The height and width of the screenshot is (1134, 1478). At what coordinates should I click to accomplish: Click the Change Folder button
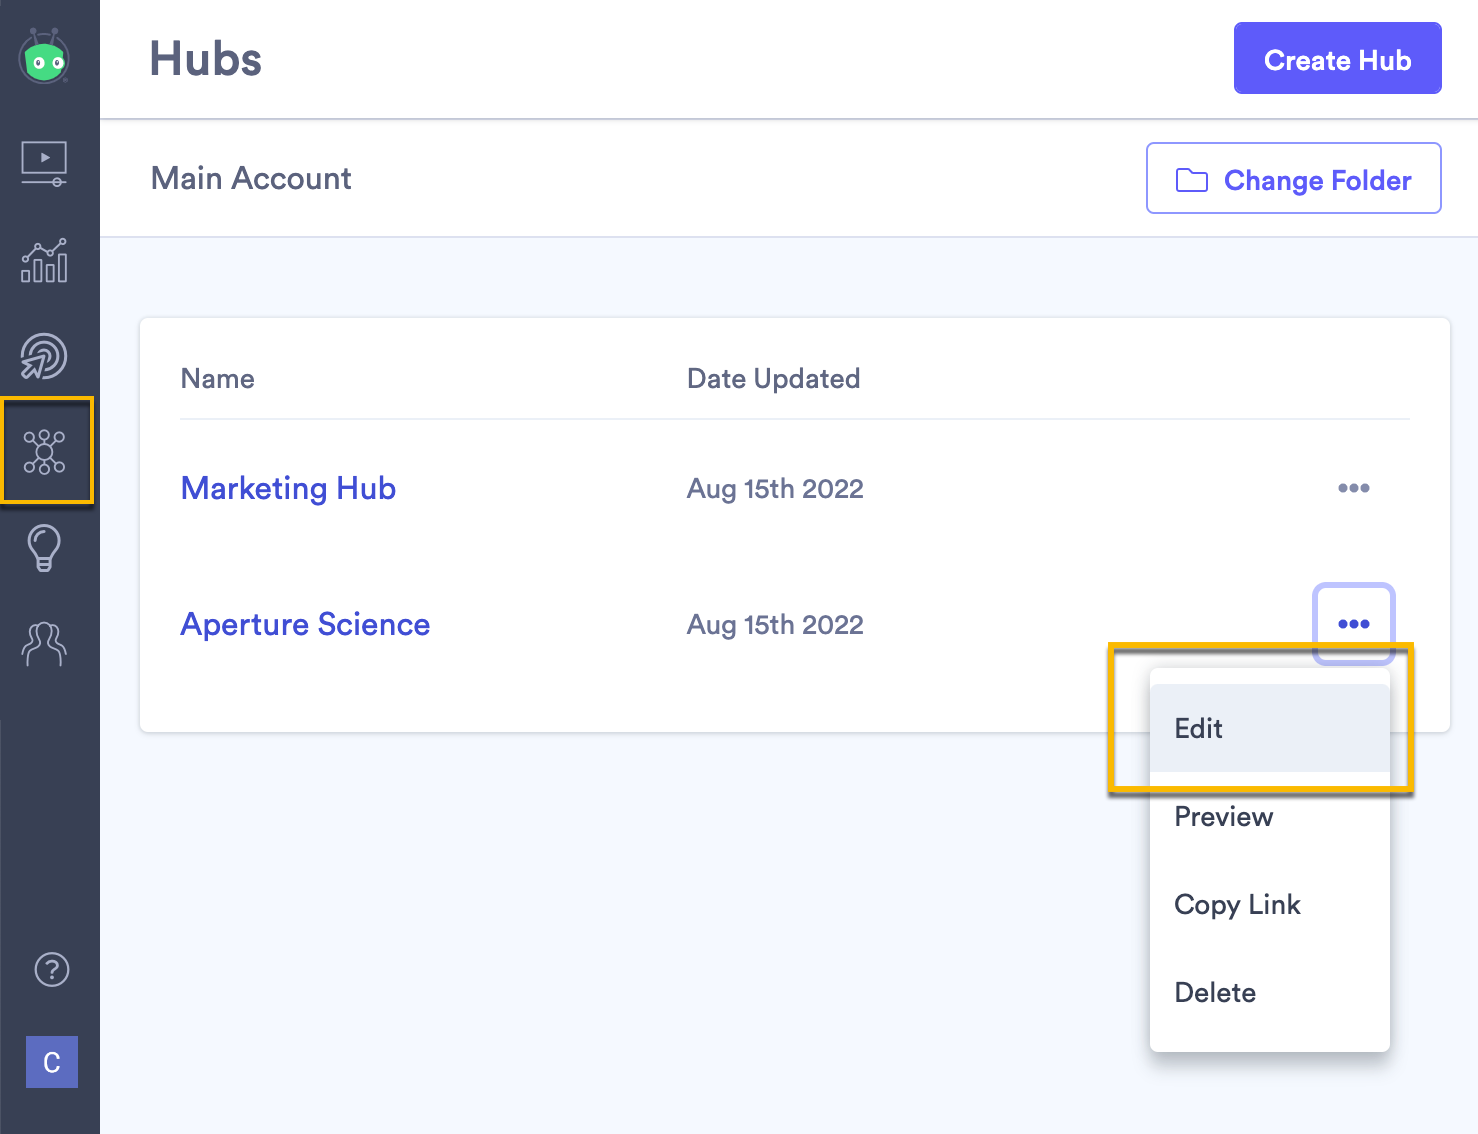coord(1293,178)
